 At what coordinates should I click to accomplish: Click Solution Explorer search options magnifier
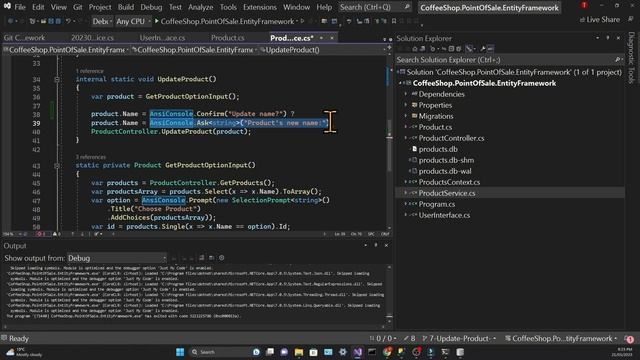[618, 60]
